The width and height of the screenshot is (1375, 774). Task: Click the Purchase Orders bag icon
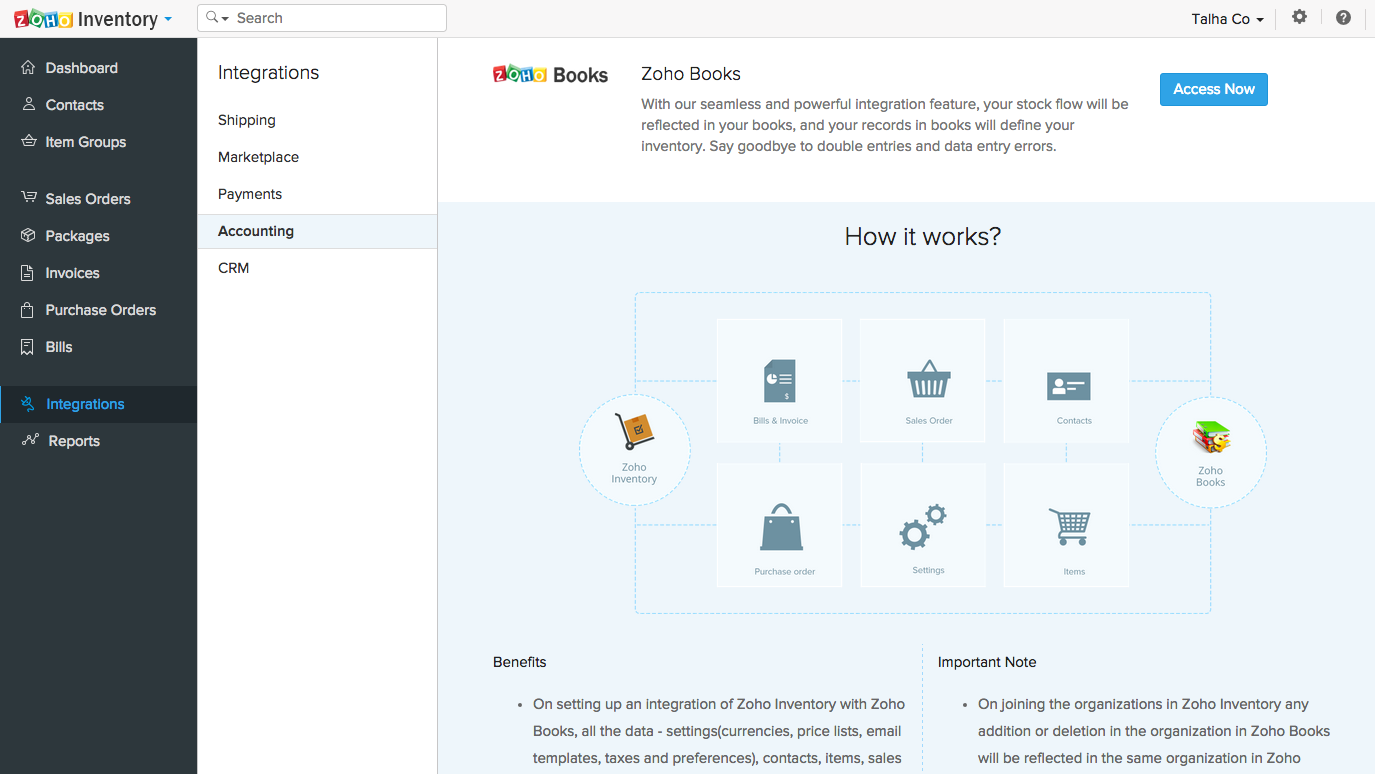coord(28,309)
